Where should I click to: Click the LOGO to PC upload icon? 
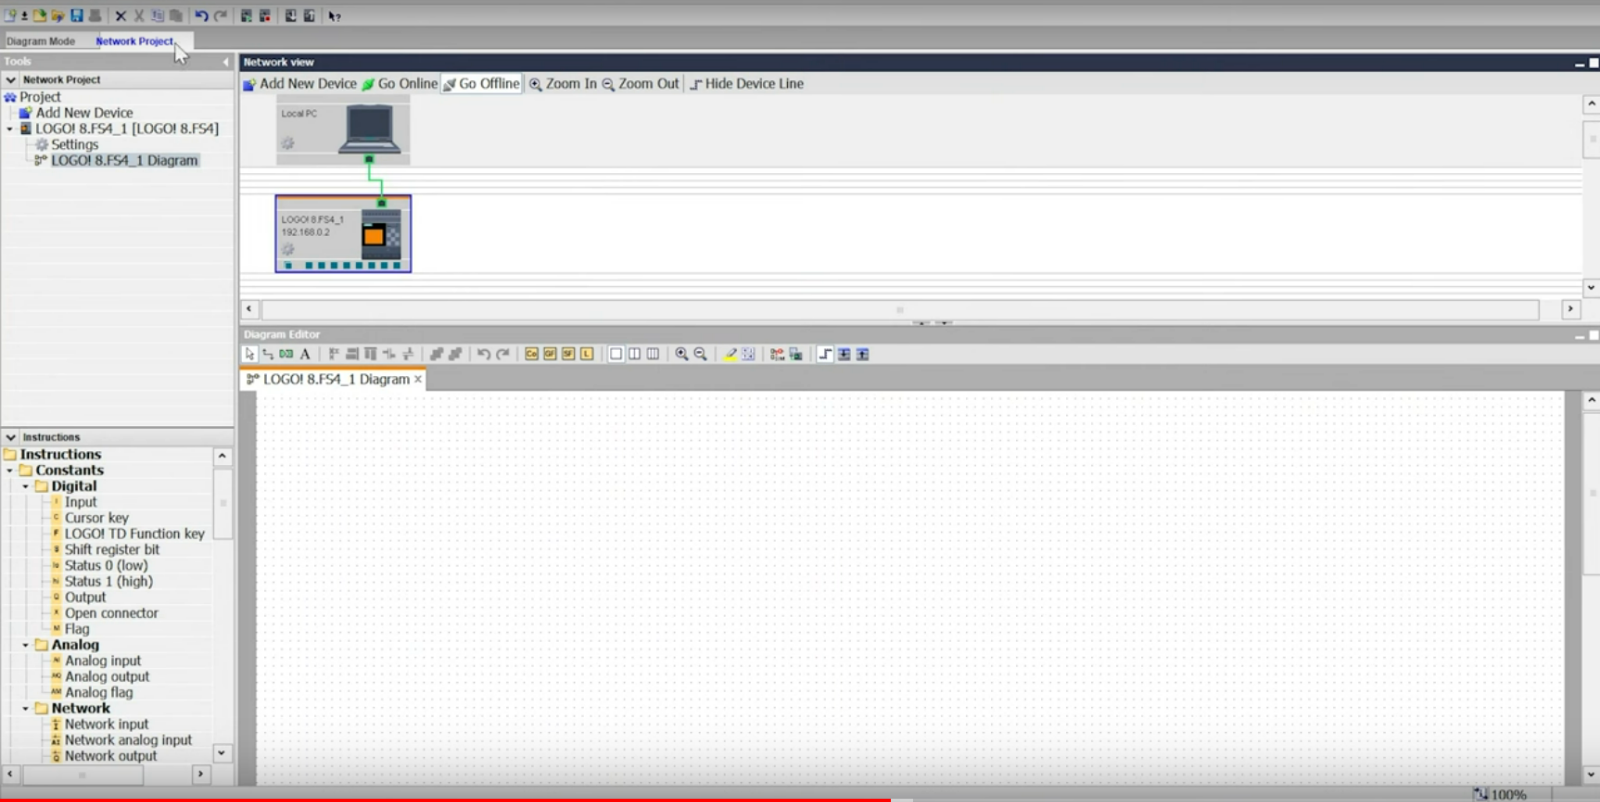coord(309,16)
